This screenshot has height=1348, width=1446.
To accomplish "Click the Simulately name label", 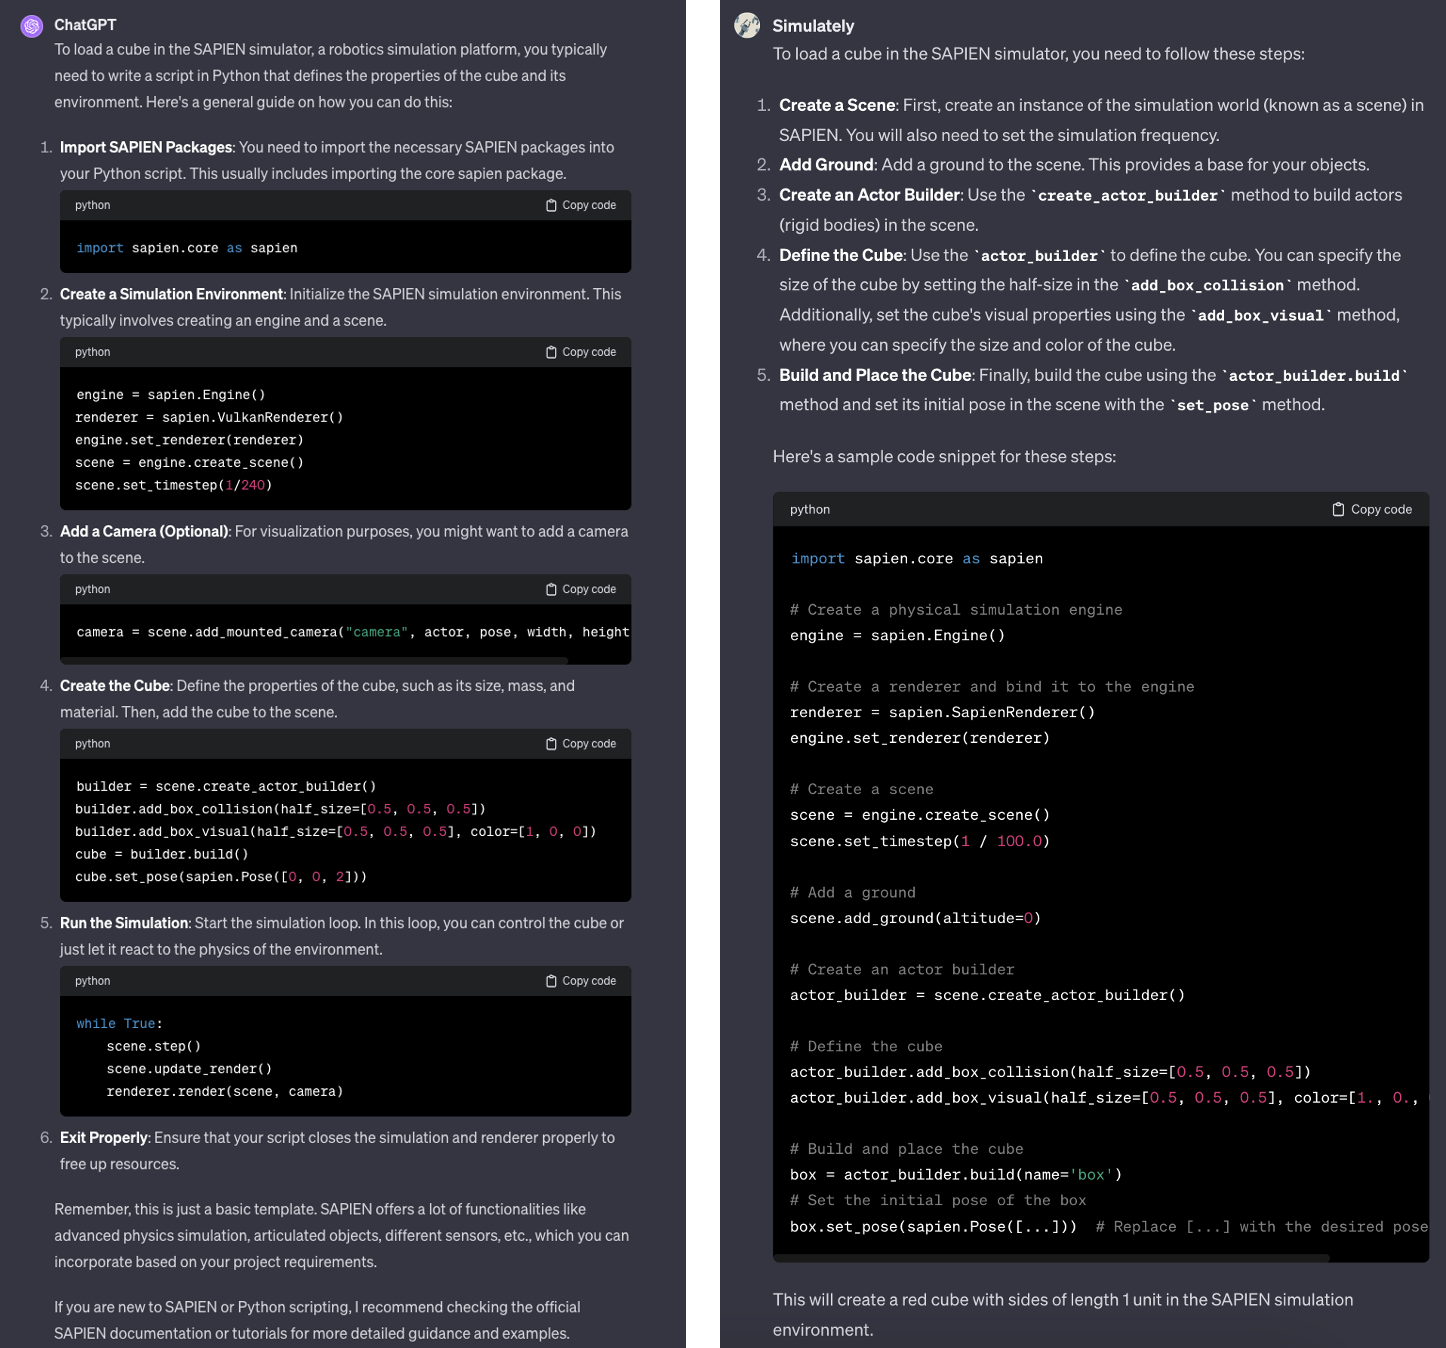I will 813,26.
